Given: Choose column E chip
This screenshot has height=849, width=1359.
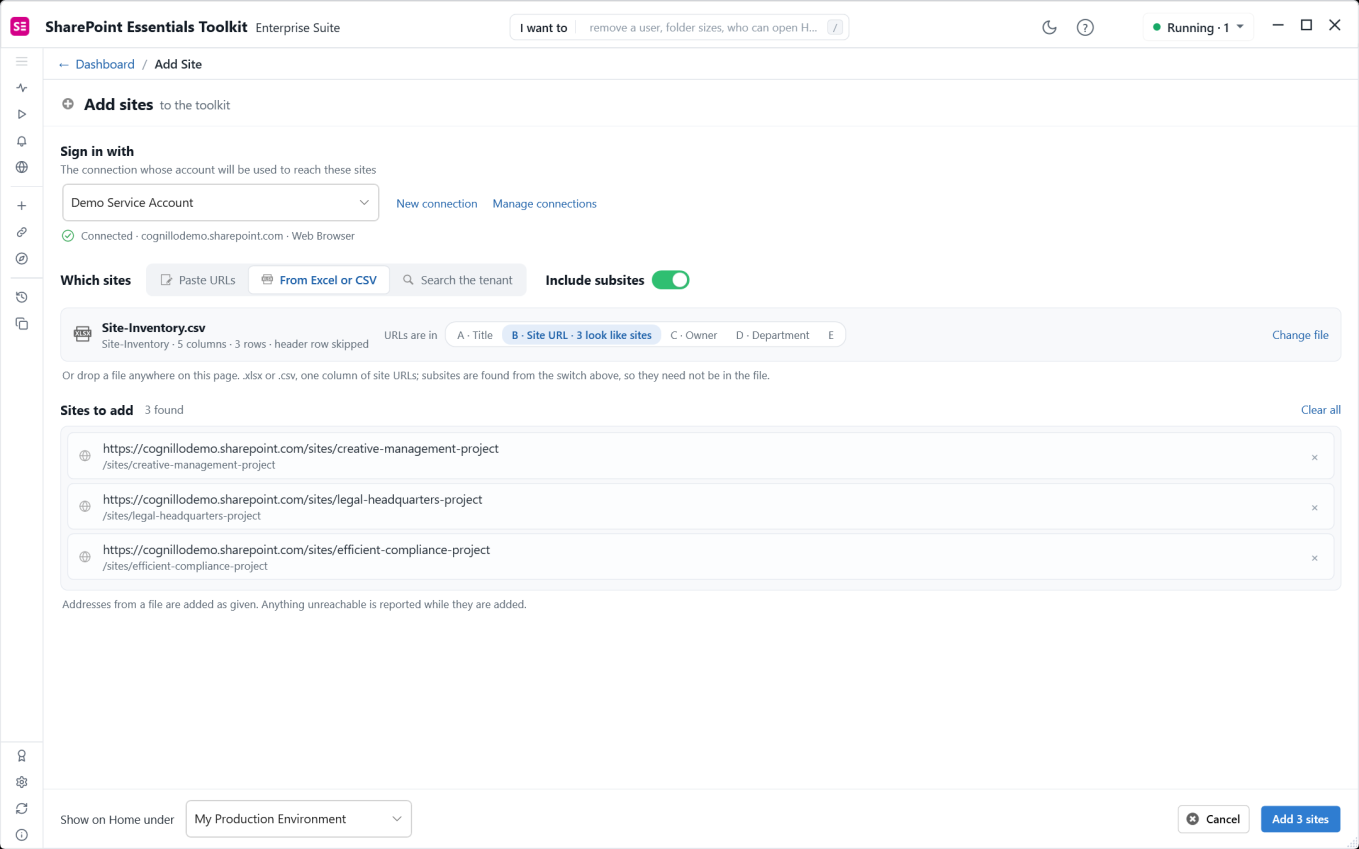Looking at the screenshot, I should (x=831, y=335).
